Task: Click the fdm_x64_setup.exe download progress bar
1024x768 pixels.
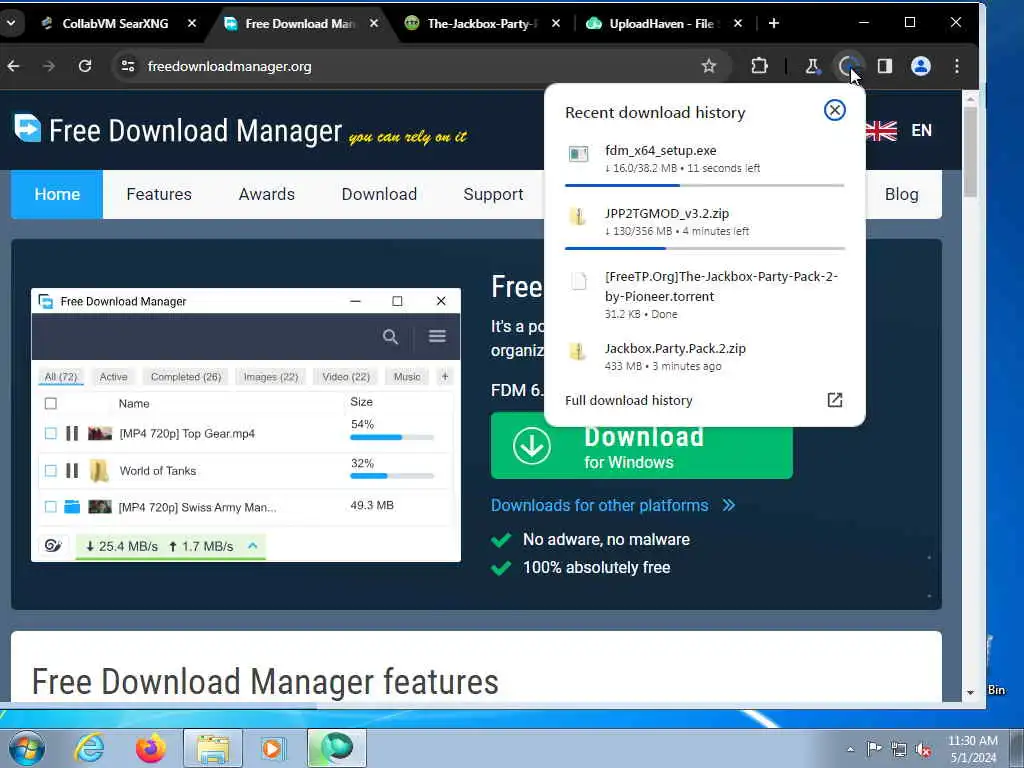Action: 705,185
